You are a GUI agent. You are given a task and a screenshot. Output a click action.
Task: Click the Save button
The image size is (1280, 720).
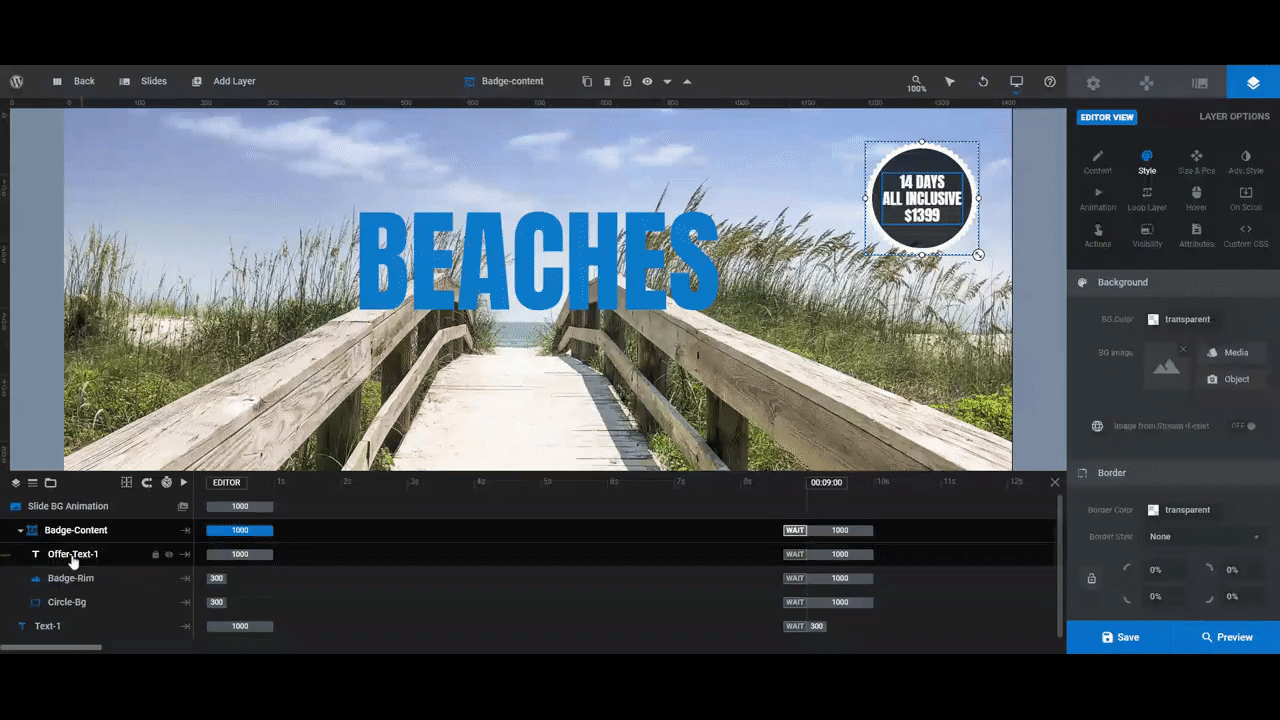pyautogui.click(x=1119, y=637)
